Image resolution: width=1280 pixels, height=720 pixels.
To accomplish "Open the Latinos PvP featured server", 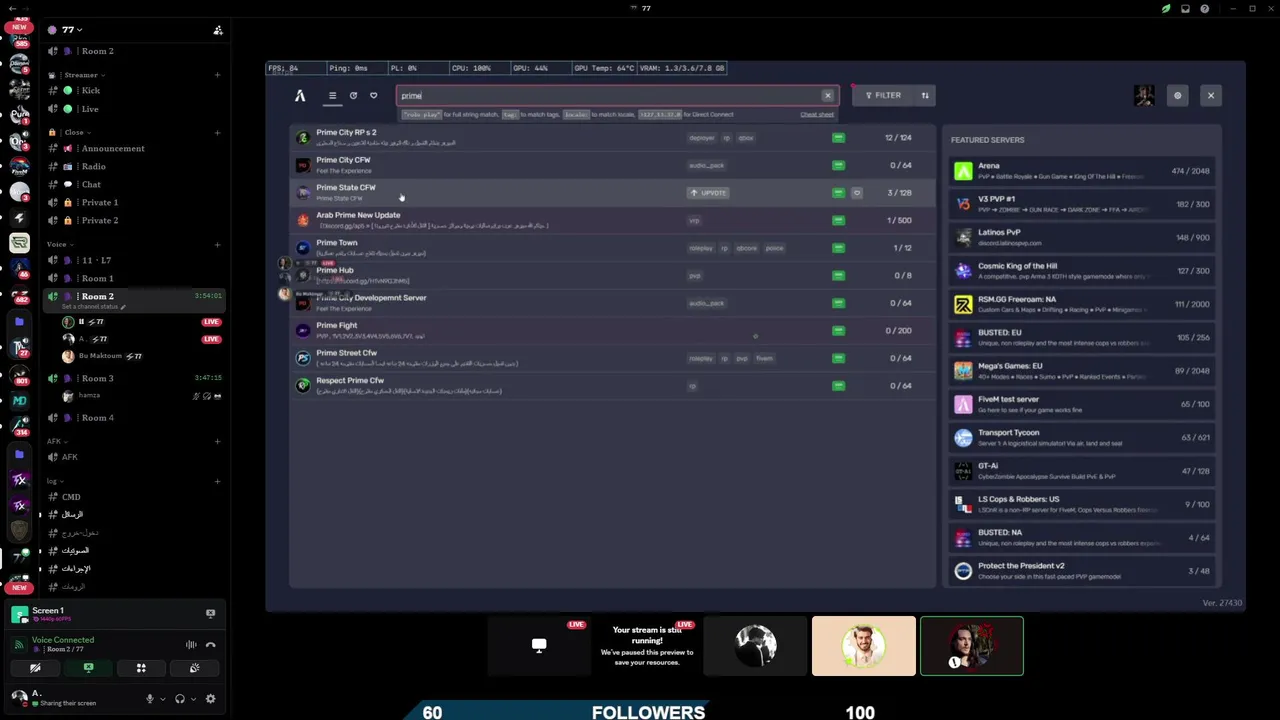I will tap(1081, 237).
